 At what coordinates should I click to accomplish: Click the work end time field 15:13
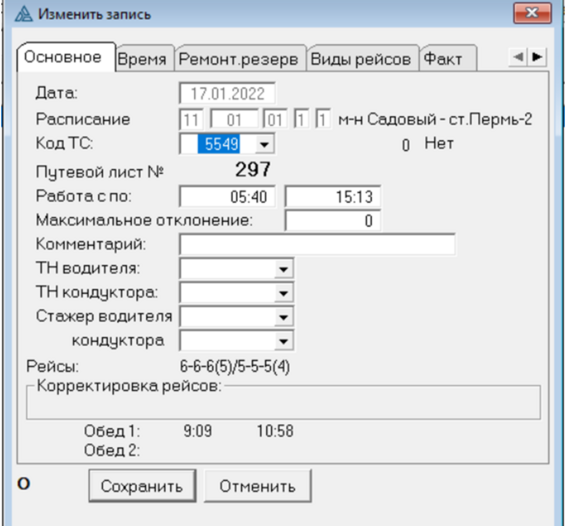(x=333, y=197)
